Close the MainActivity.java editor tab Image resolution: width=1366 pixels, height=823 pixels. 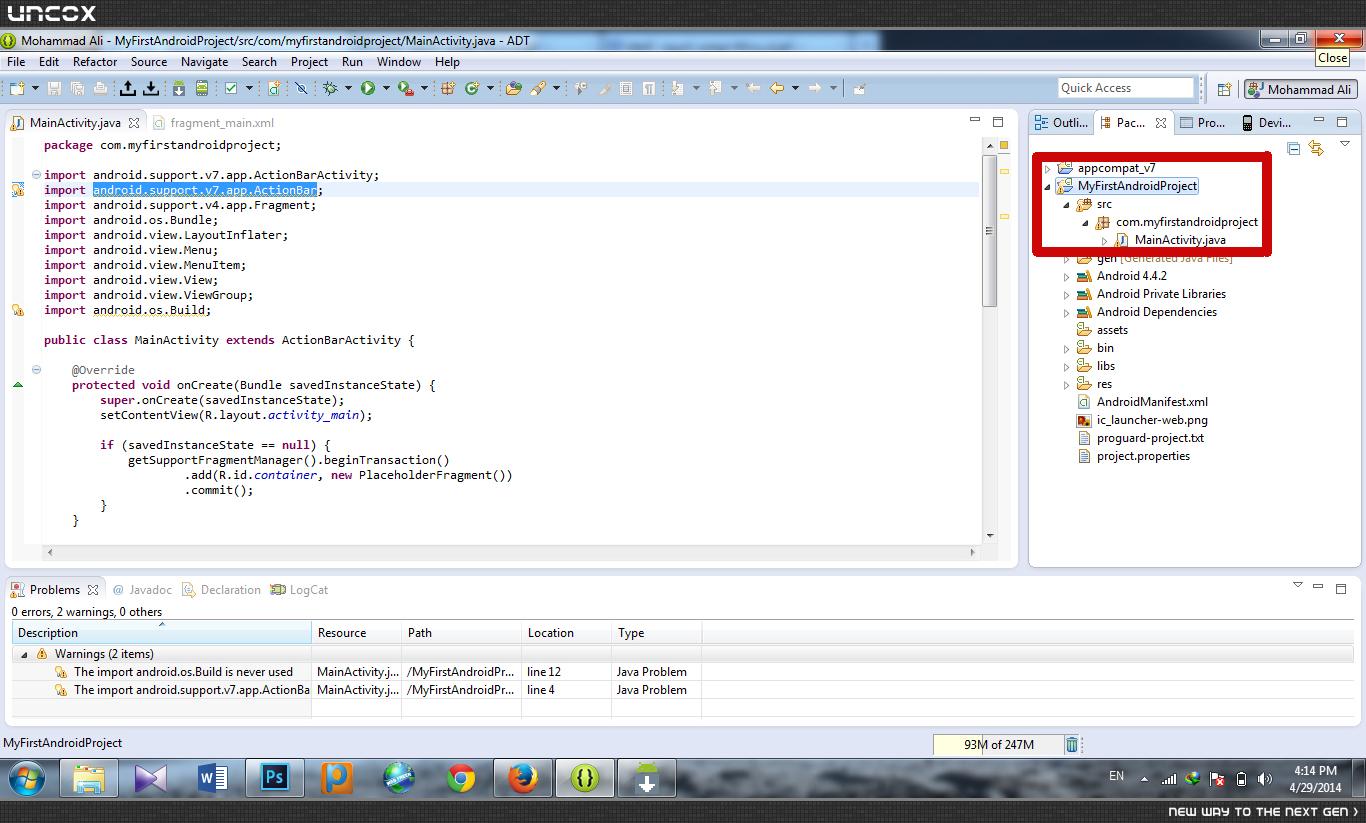134,123
